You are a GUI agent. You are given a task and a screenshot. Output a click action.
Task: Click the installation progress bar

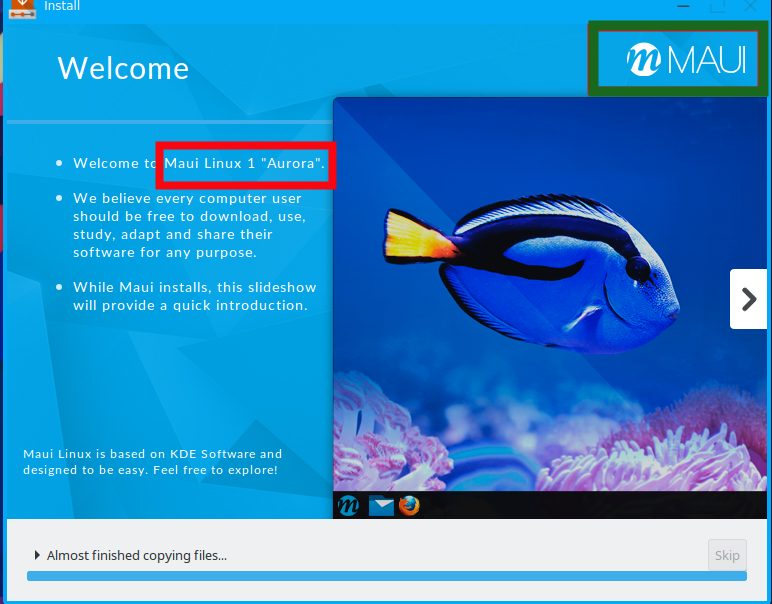click(x=386, y=576)
